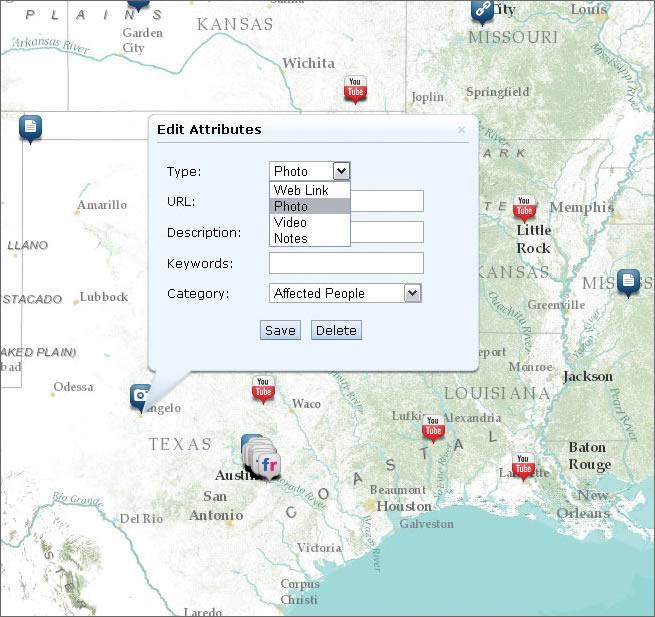This screenshot has height=617, width=655.
Task: Click the Springfield city label
Action: tap(498, 92)
